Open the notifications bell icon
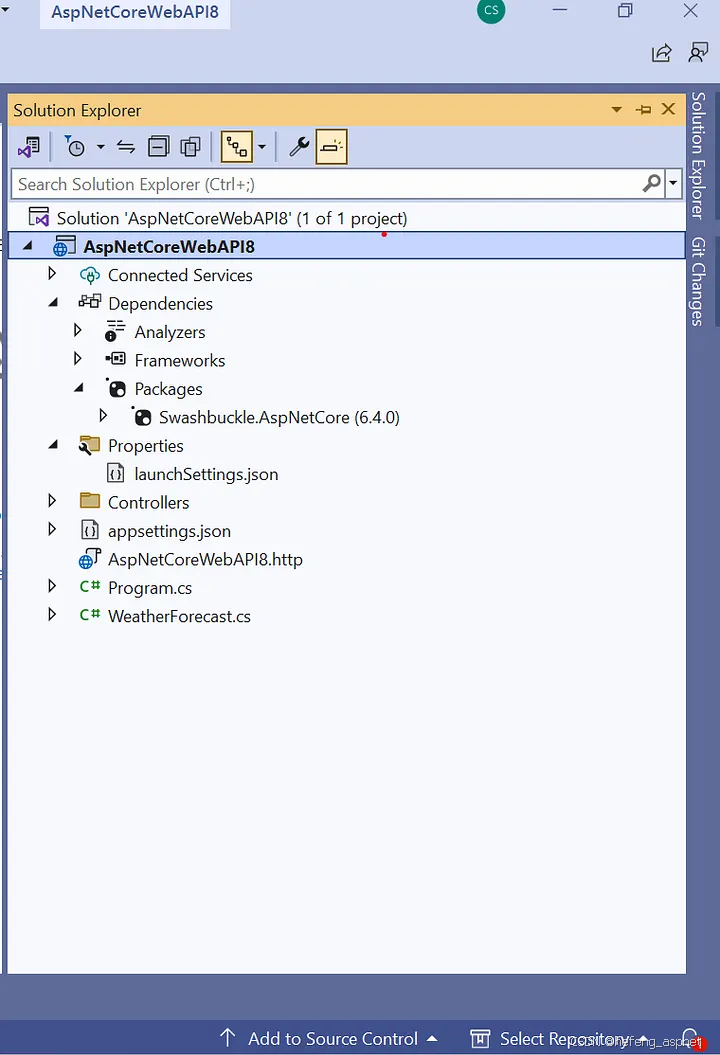 [691, 1039]
